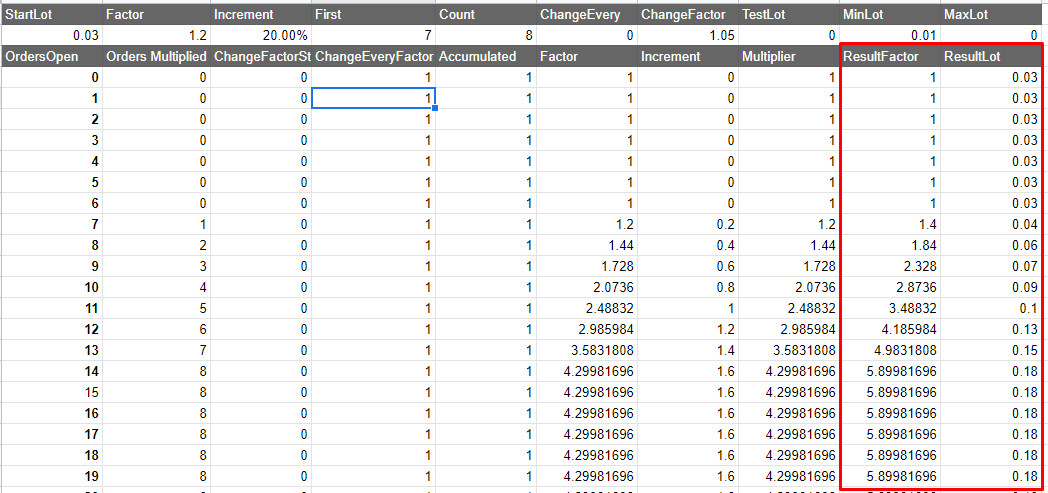Click the Orders Multiplied header cell

(157, 57)
